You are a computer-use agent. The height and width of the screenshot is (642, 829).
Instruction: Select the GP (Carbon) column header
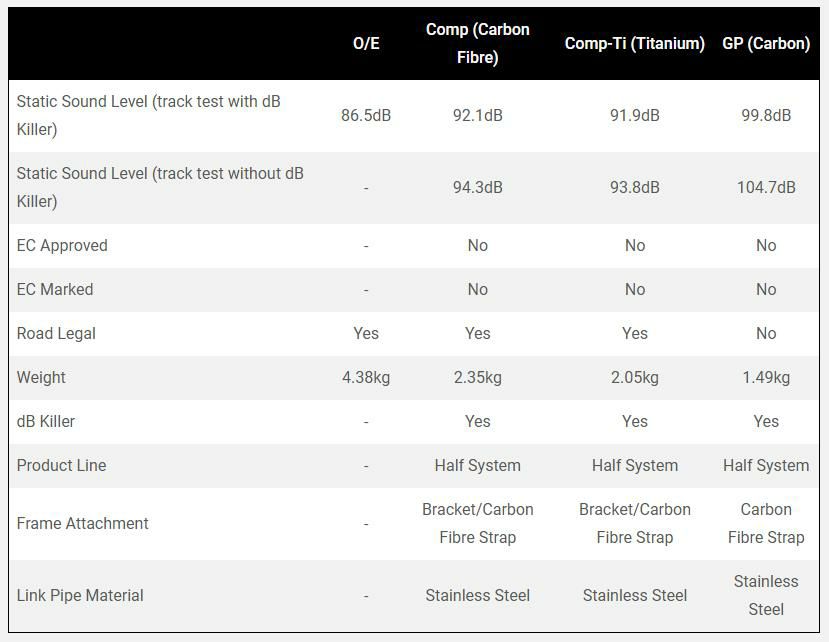[x=765, y=44]
